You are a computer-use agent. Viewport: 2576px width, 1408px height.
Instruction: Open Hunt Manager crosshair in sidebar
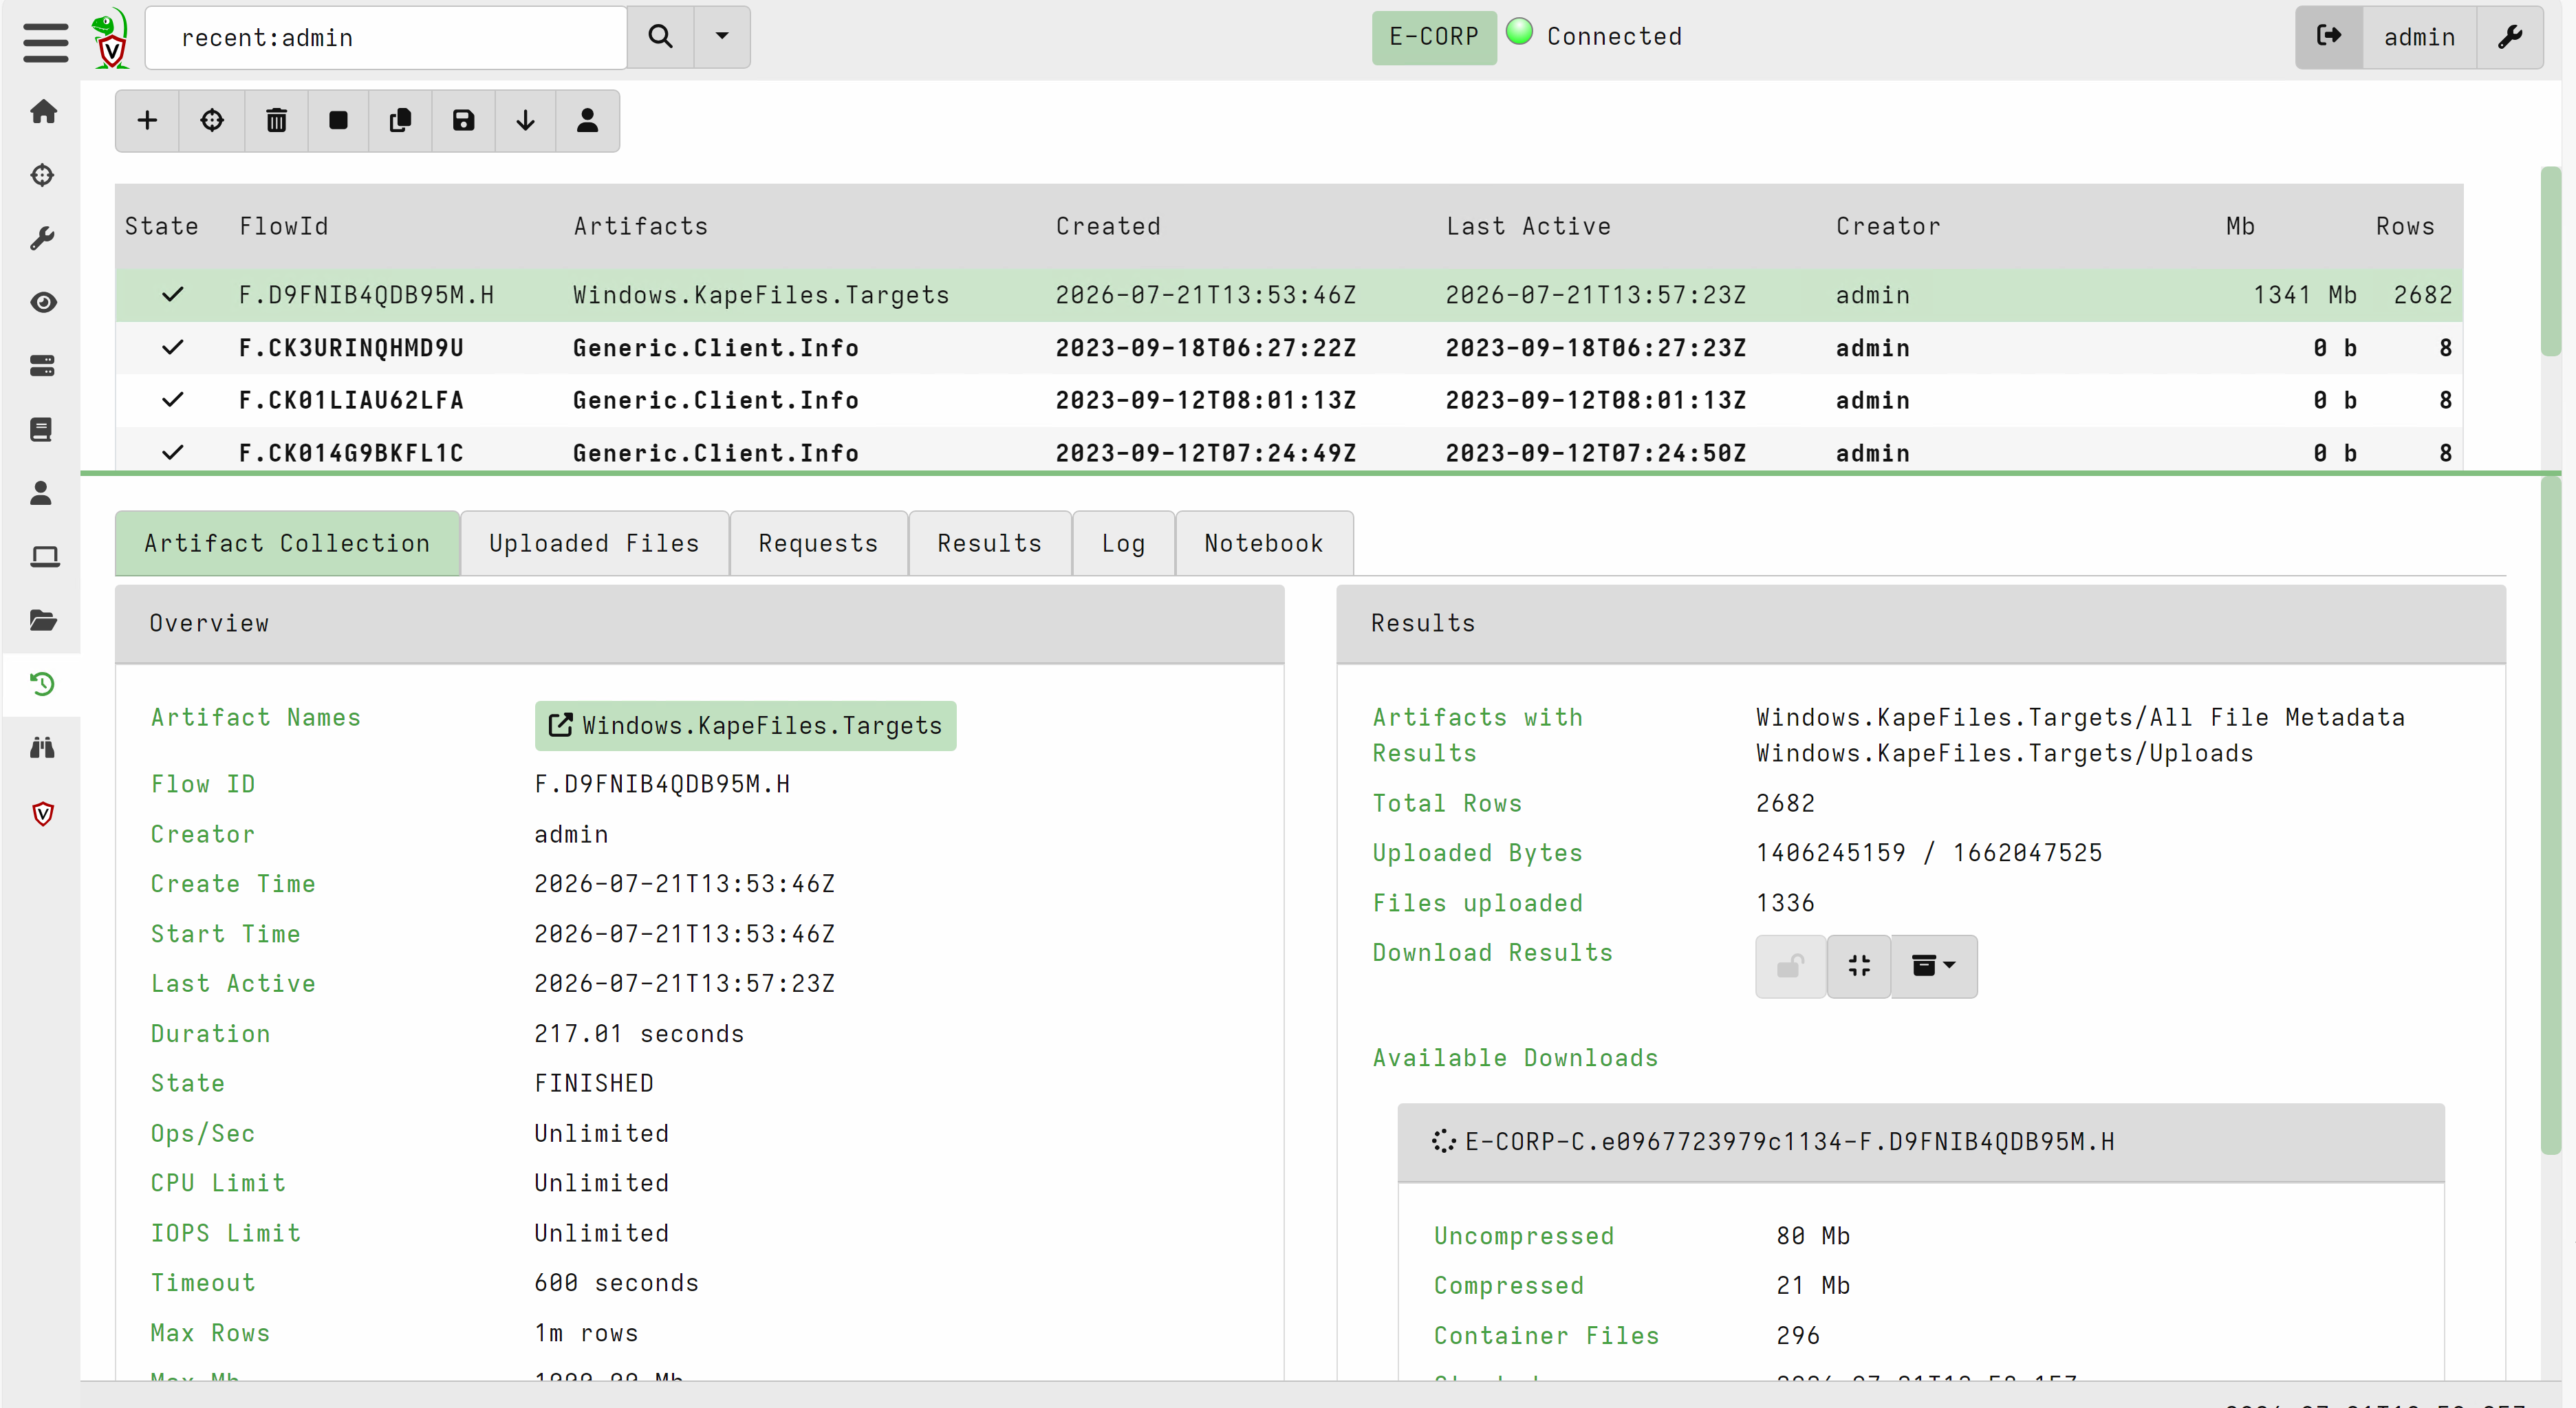[x=42, y=175]
